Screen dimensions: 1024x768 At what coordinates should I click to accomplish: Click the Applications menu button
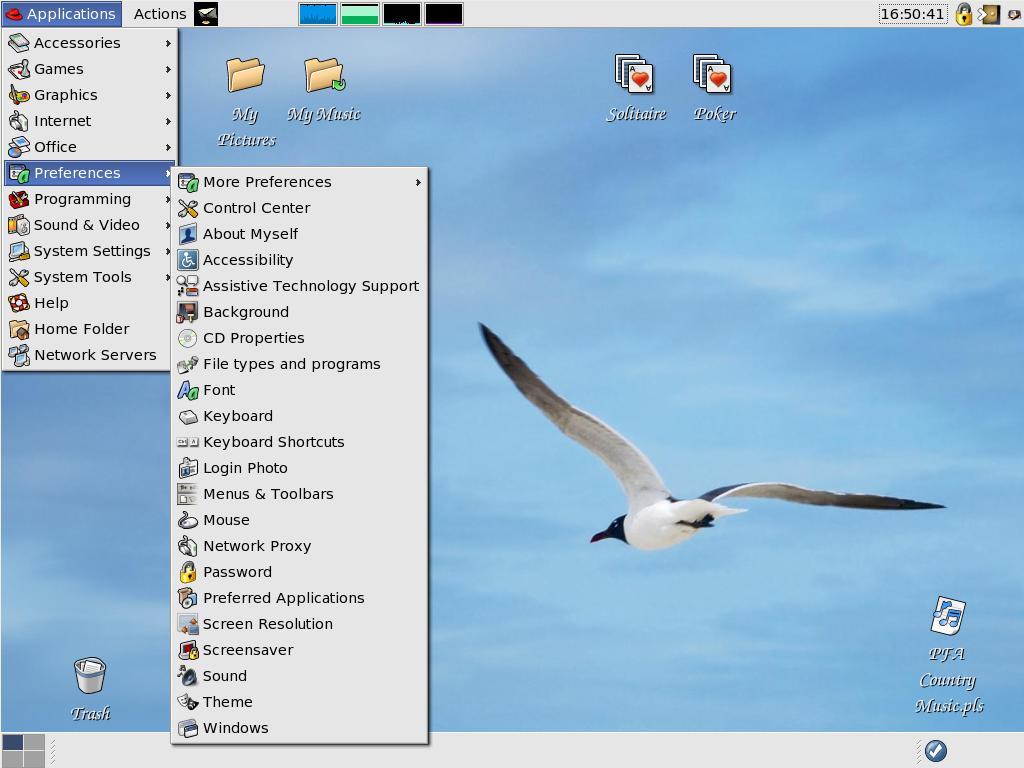(x=61, y=14)
